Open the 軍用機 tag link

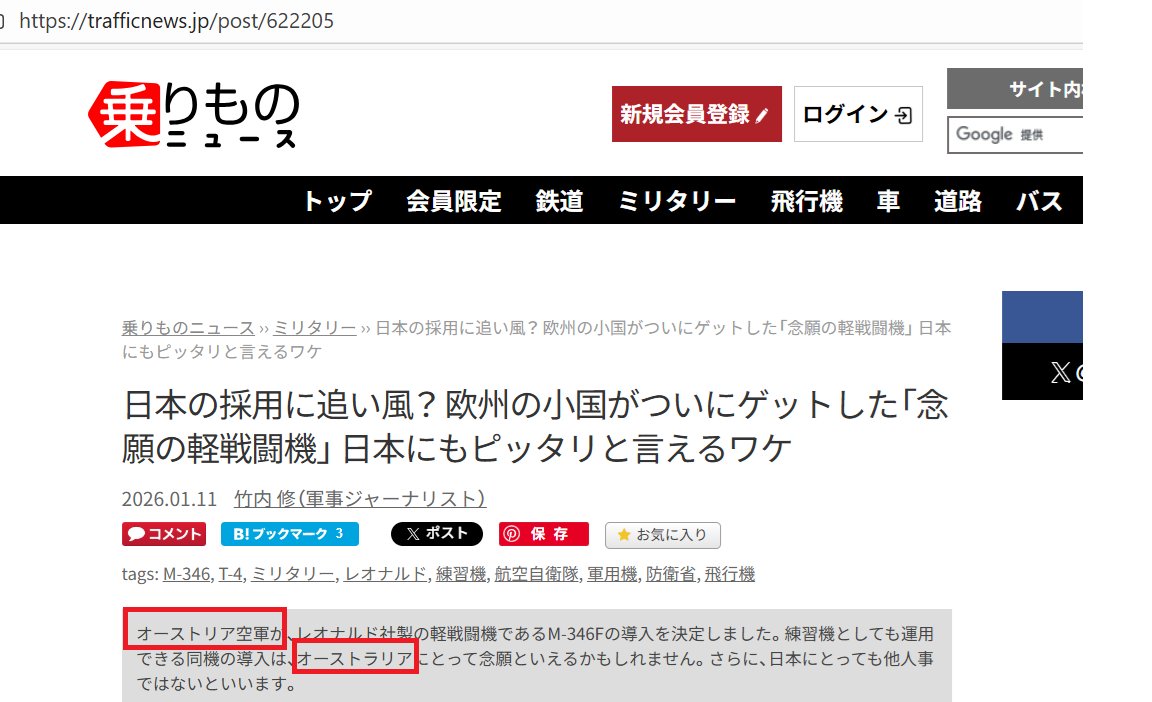coord(612,573)
